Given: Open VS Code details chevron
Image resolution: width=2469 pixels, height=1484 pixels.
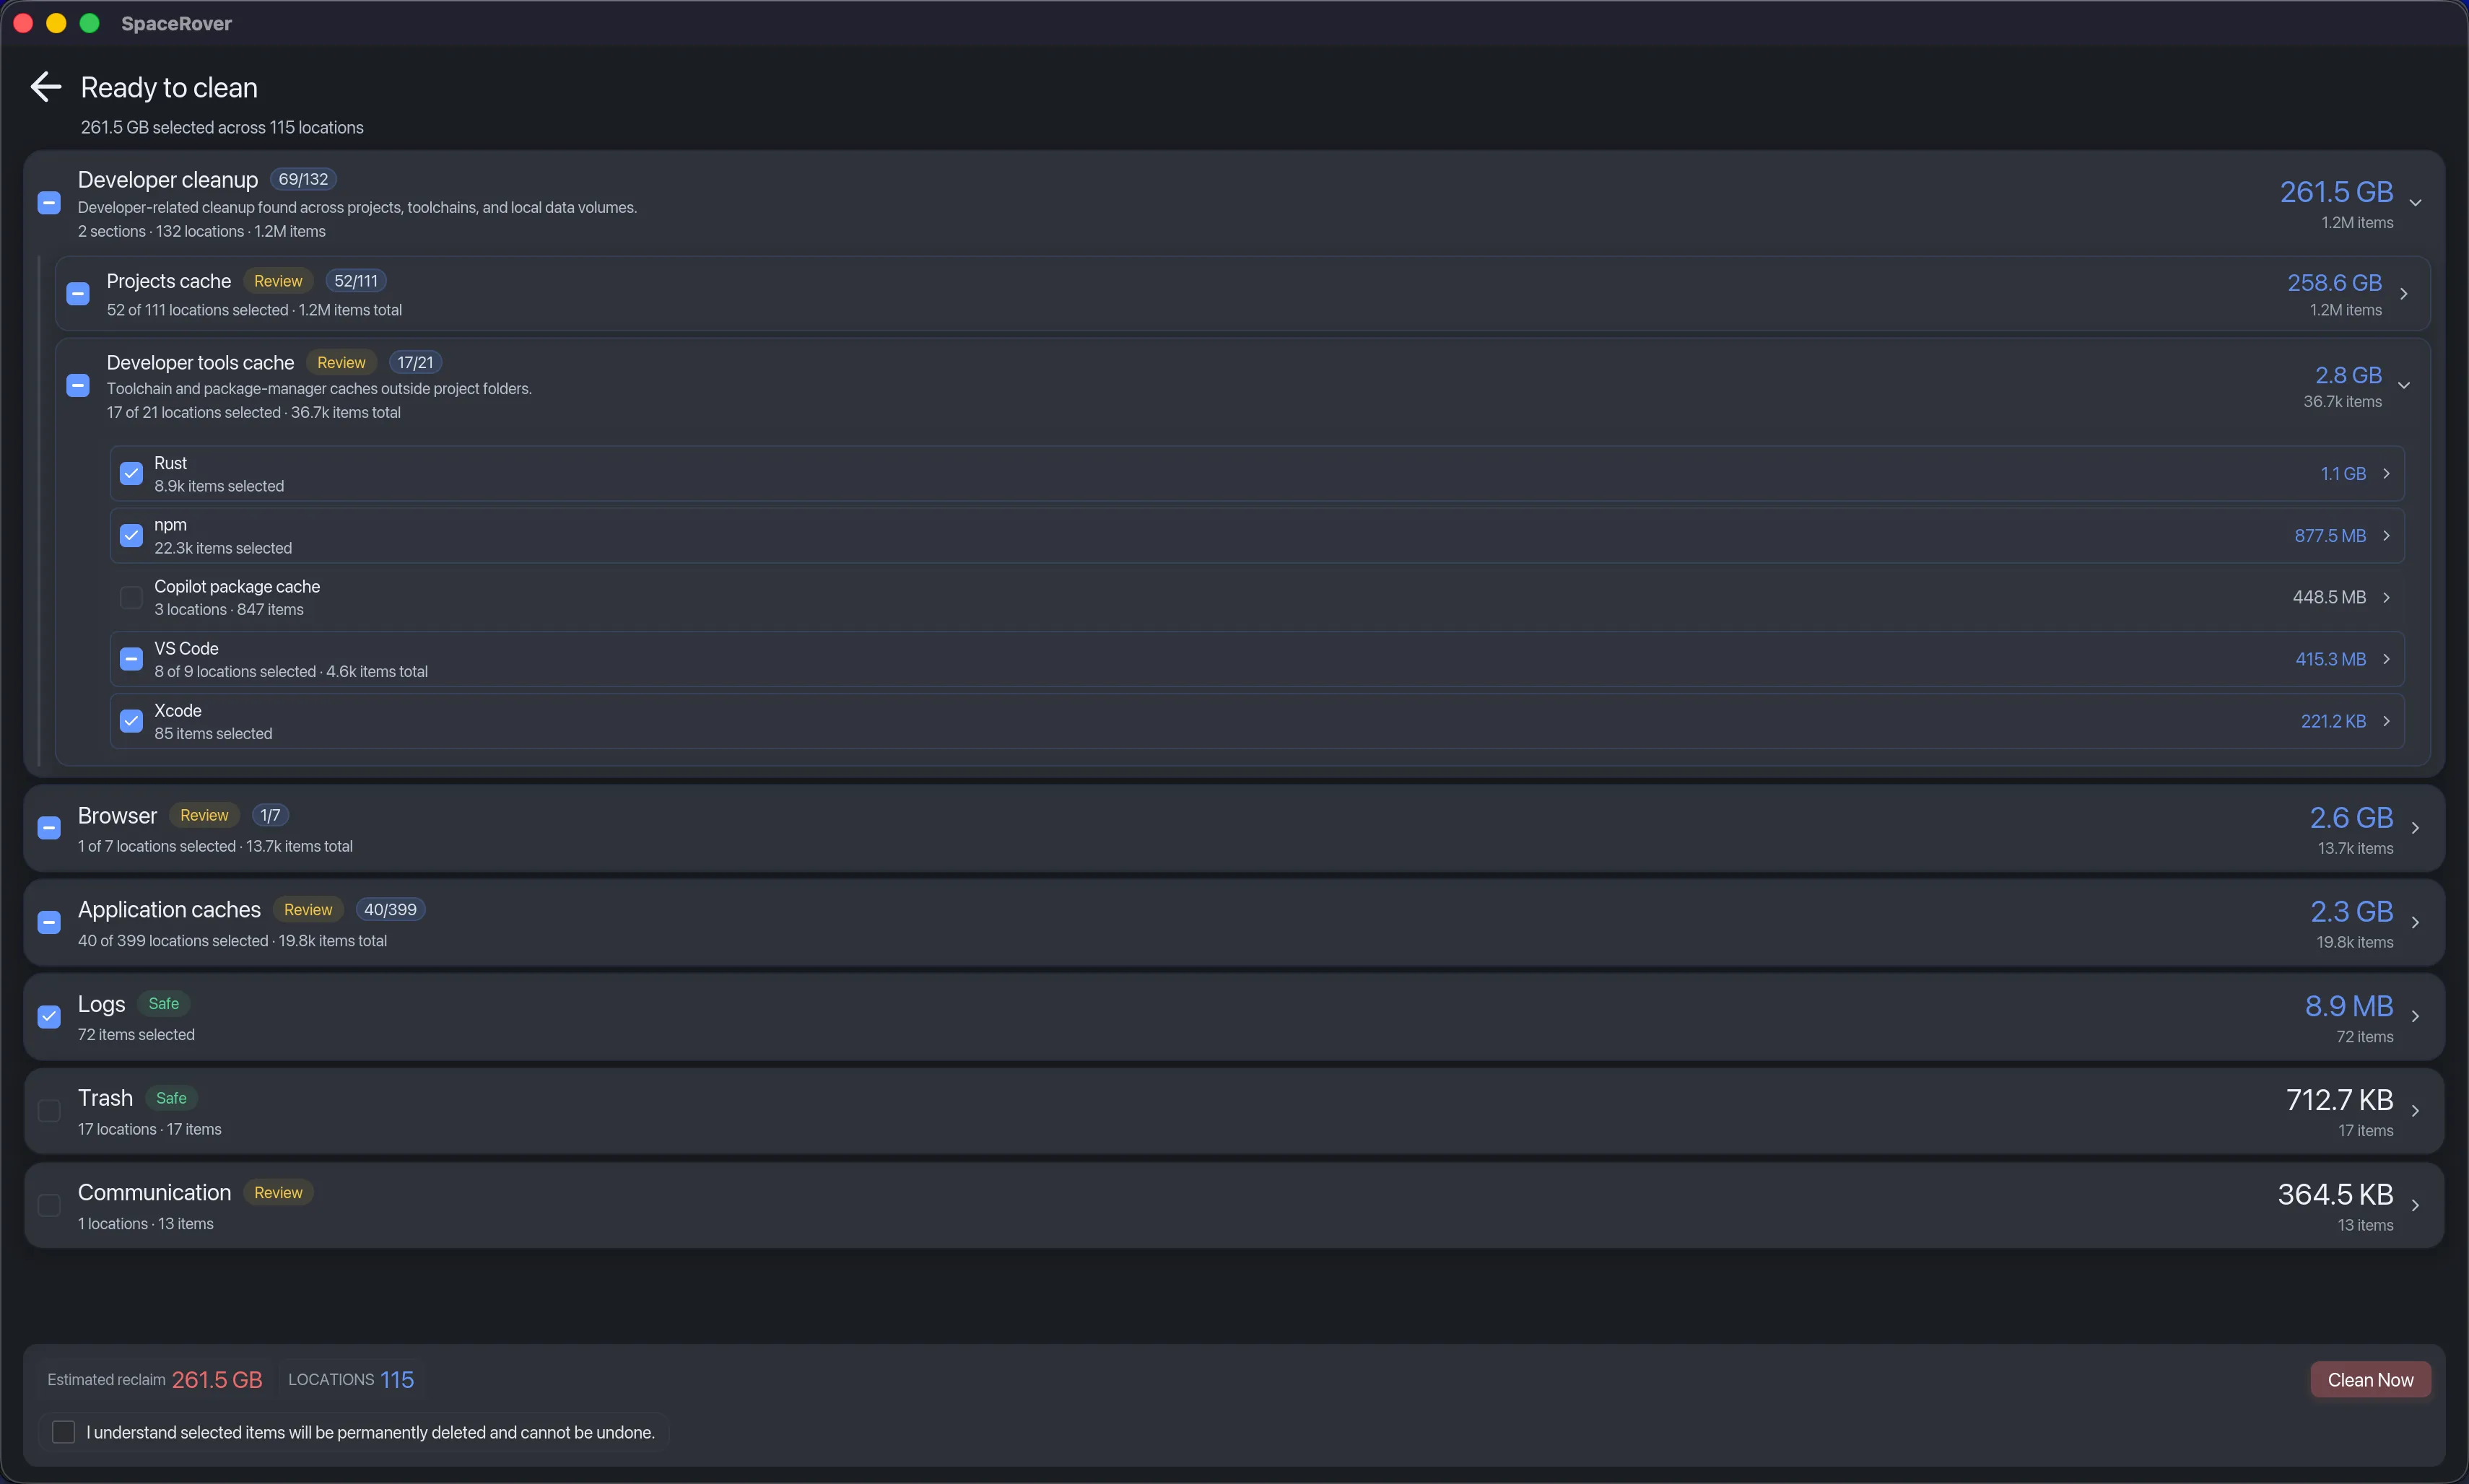Looking at the screenshot, I should [2386, 659].
